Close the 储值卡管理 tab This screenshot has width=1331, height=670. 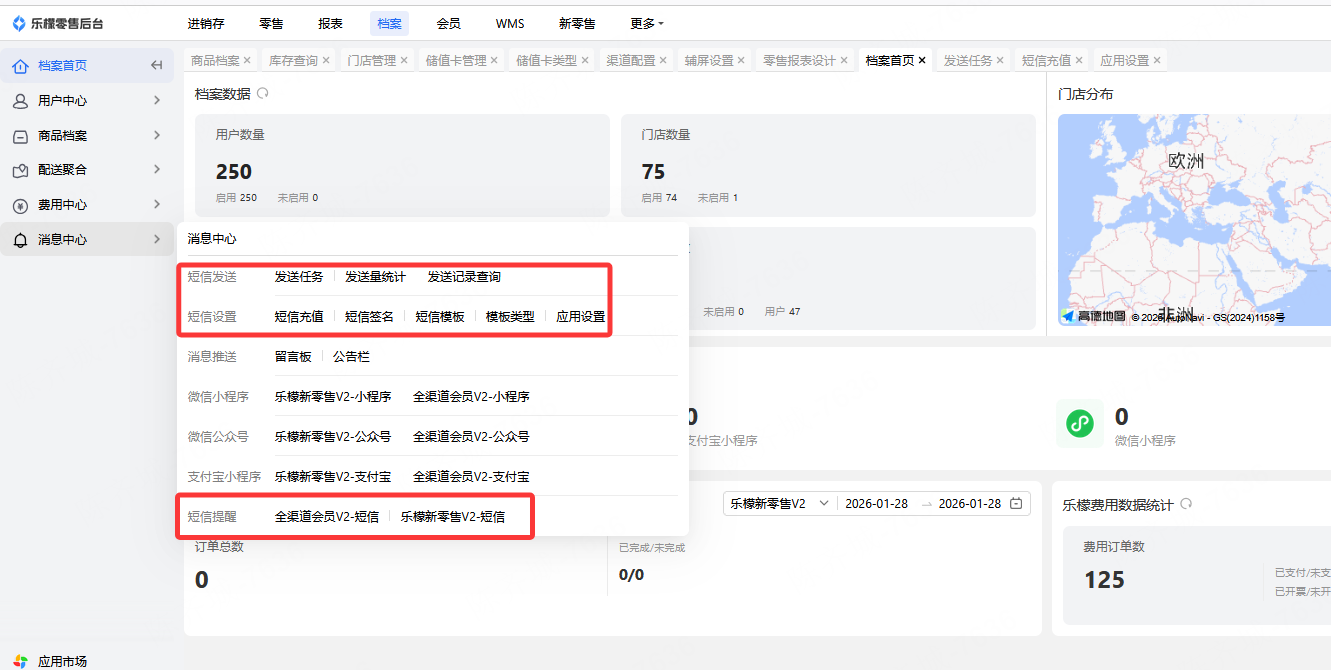(494, 60)
